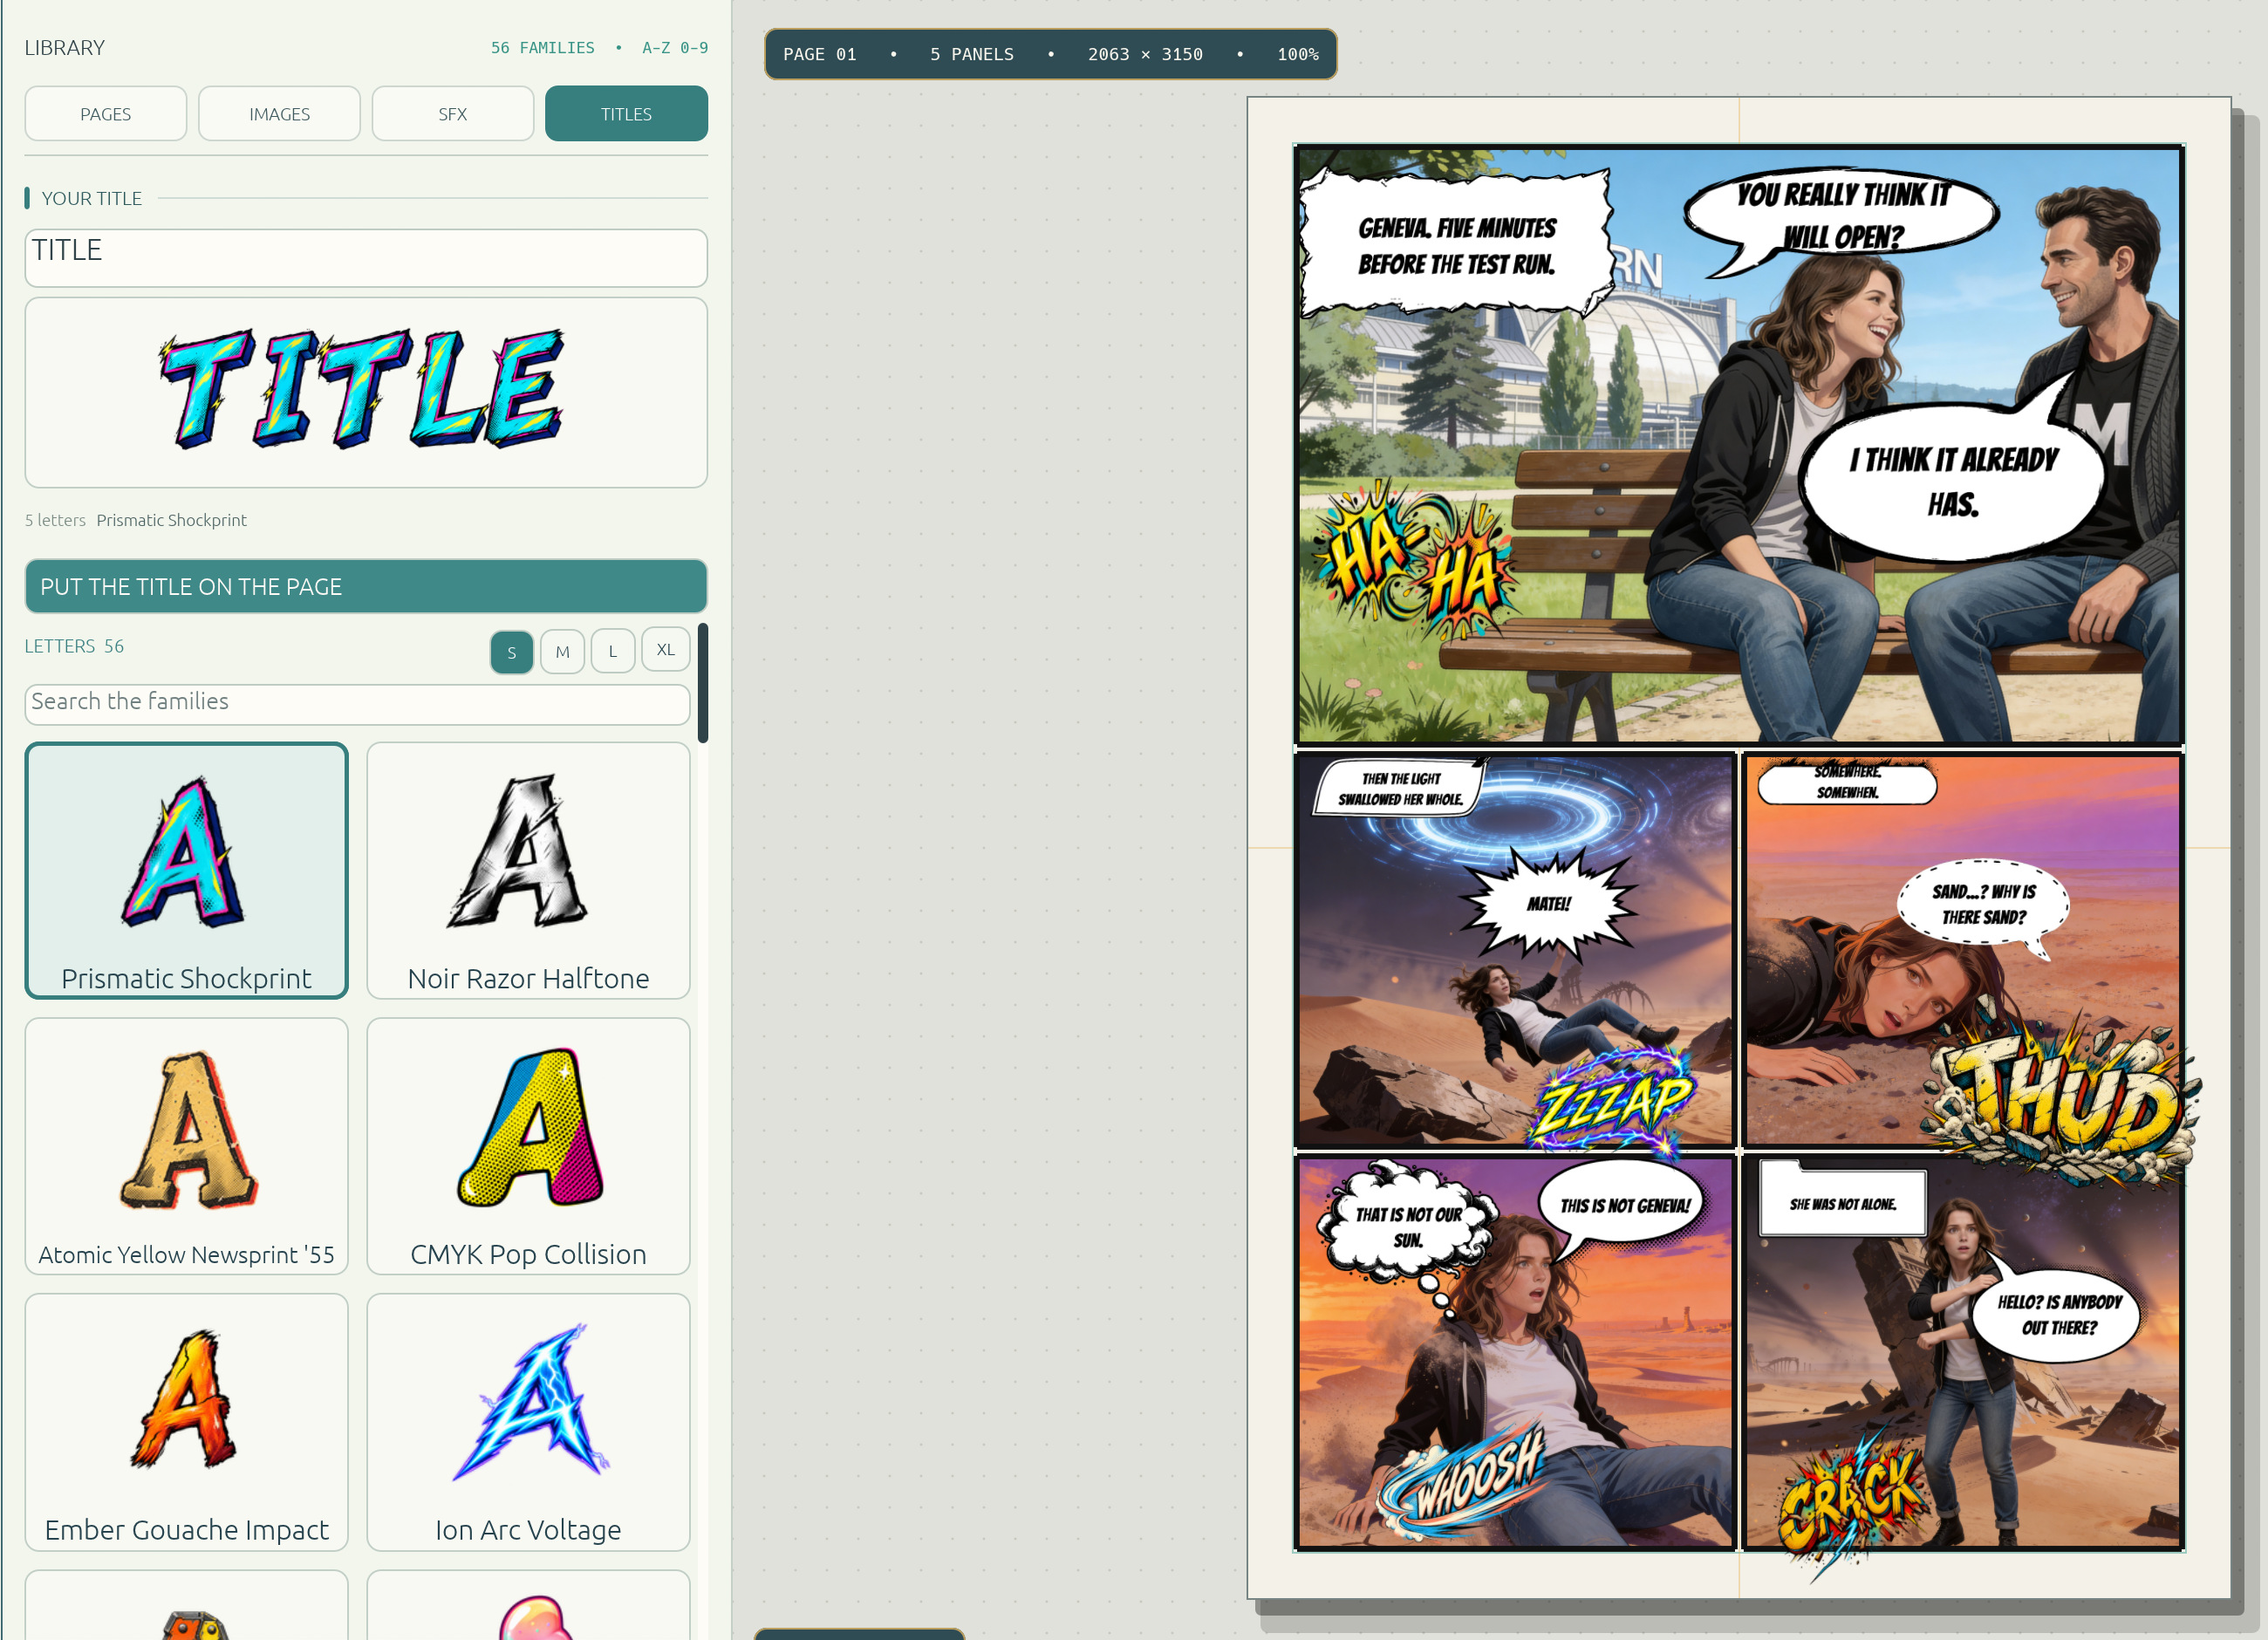
Task: Select the THUD sound effect sticker
Action: point(2062,1098)
